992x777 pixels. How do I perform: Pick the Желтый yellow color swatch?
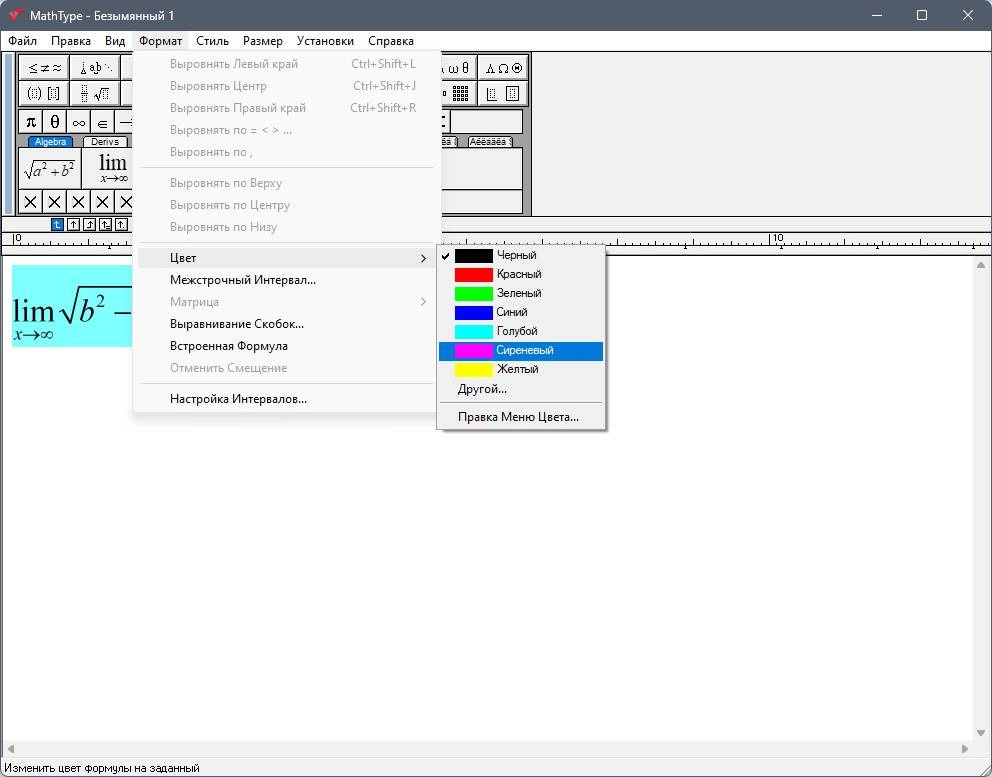pyautogui.click(x=473, y=370)
